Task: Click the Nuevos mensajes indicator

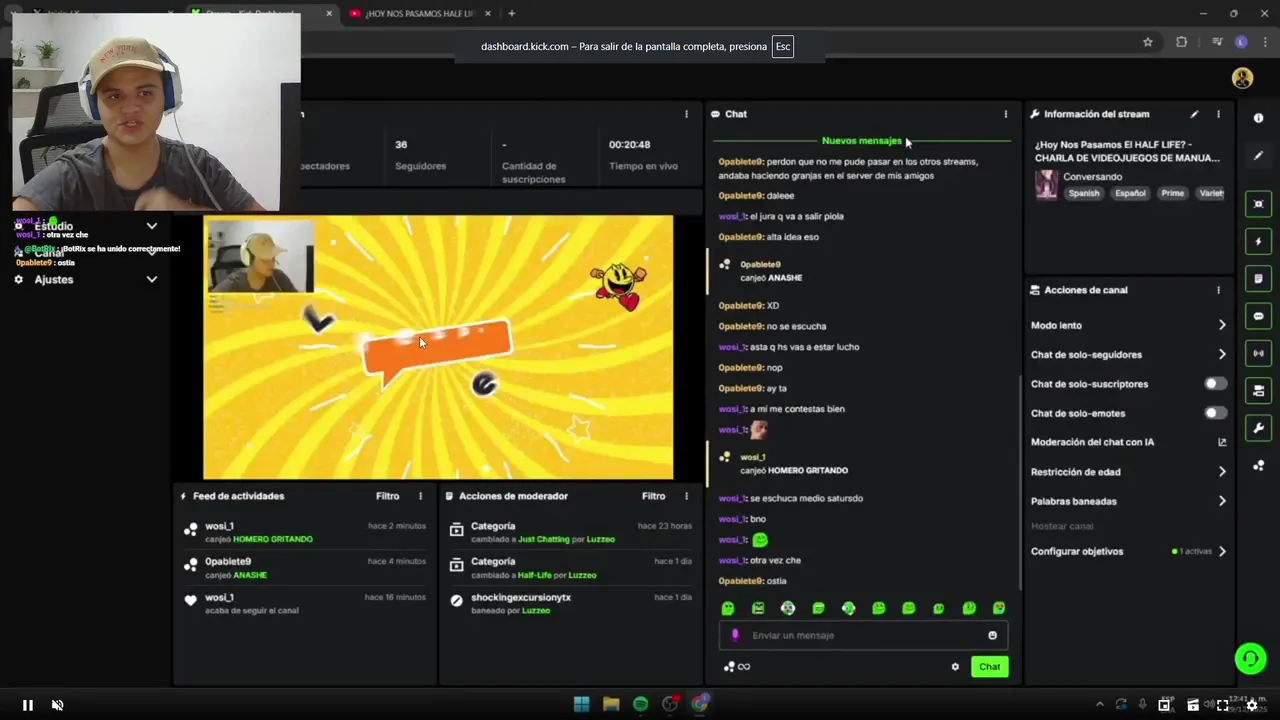Action: pos(861,141)
